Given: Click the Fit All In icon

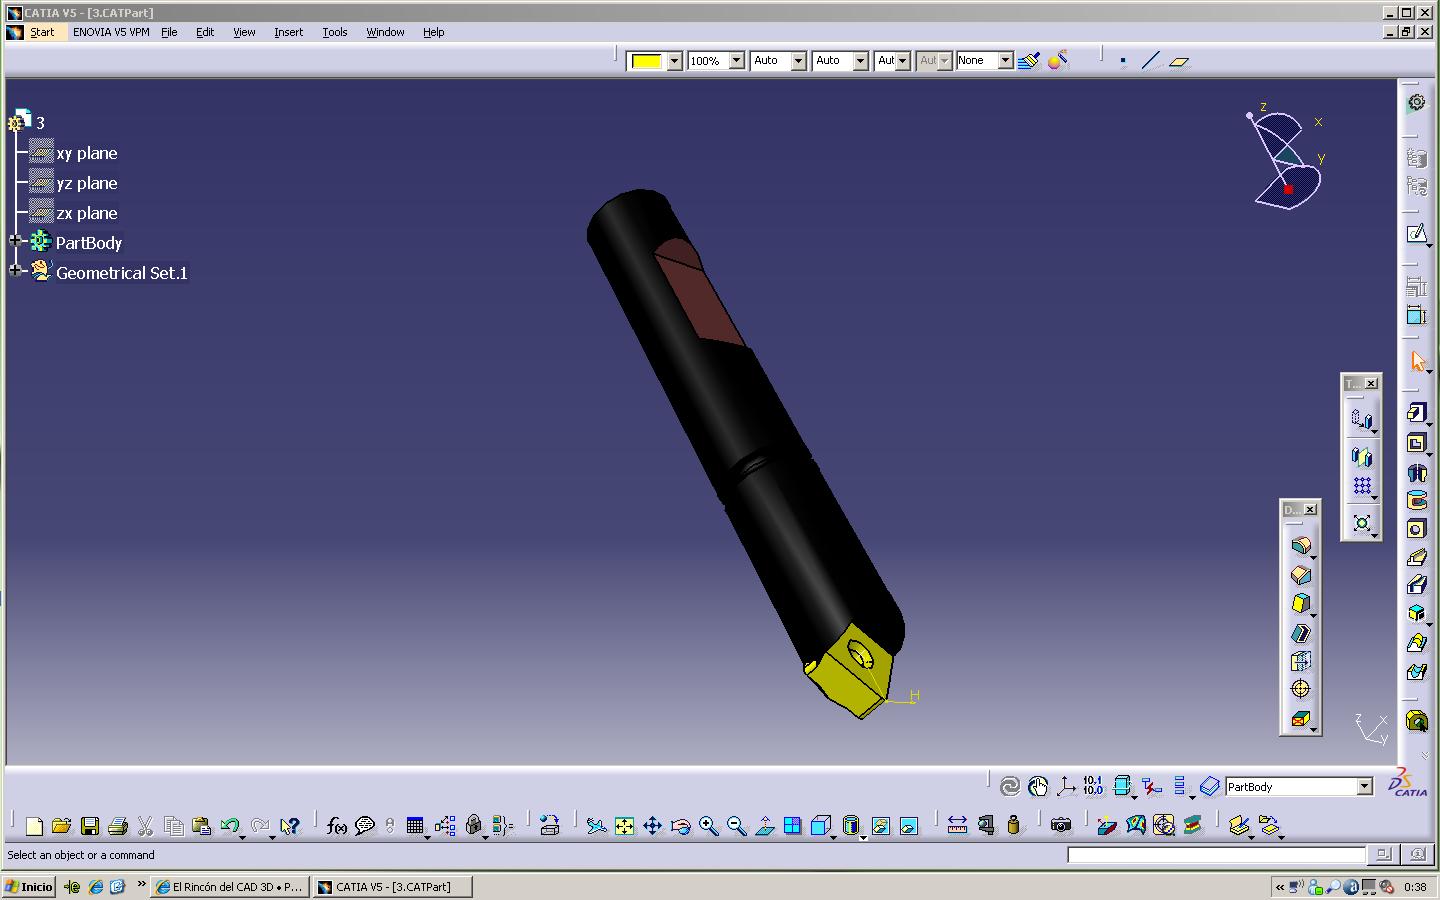Looking at the screenshot, I should click(x=625, y=826).
